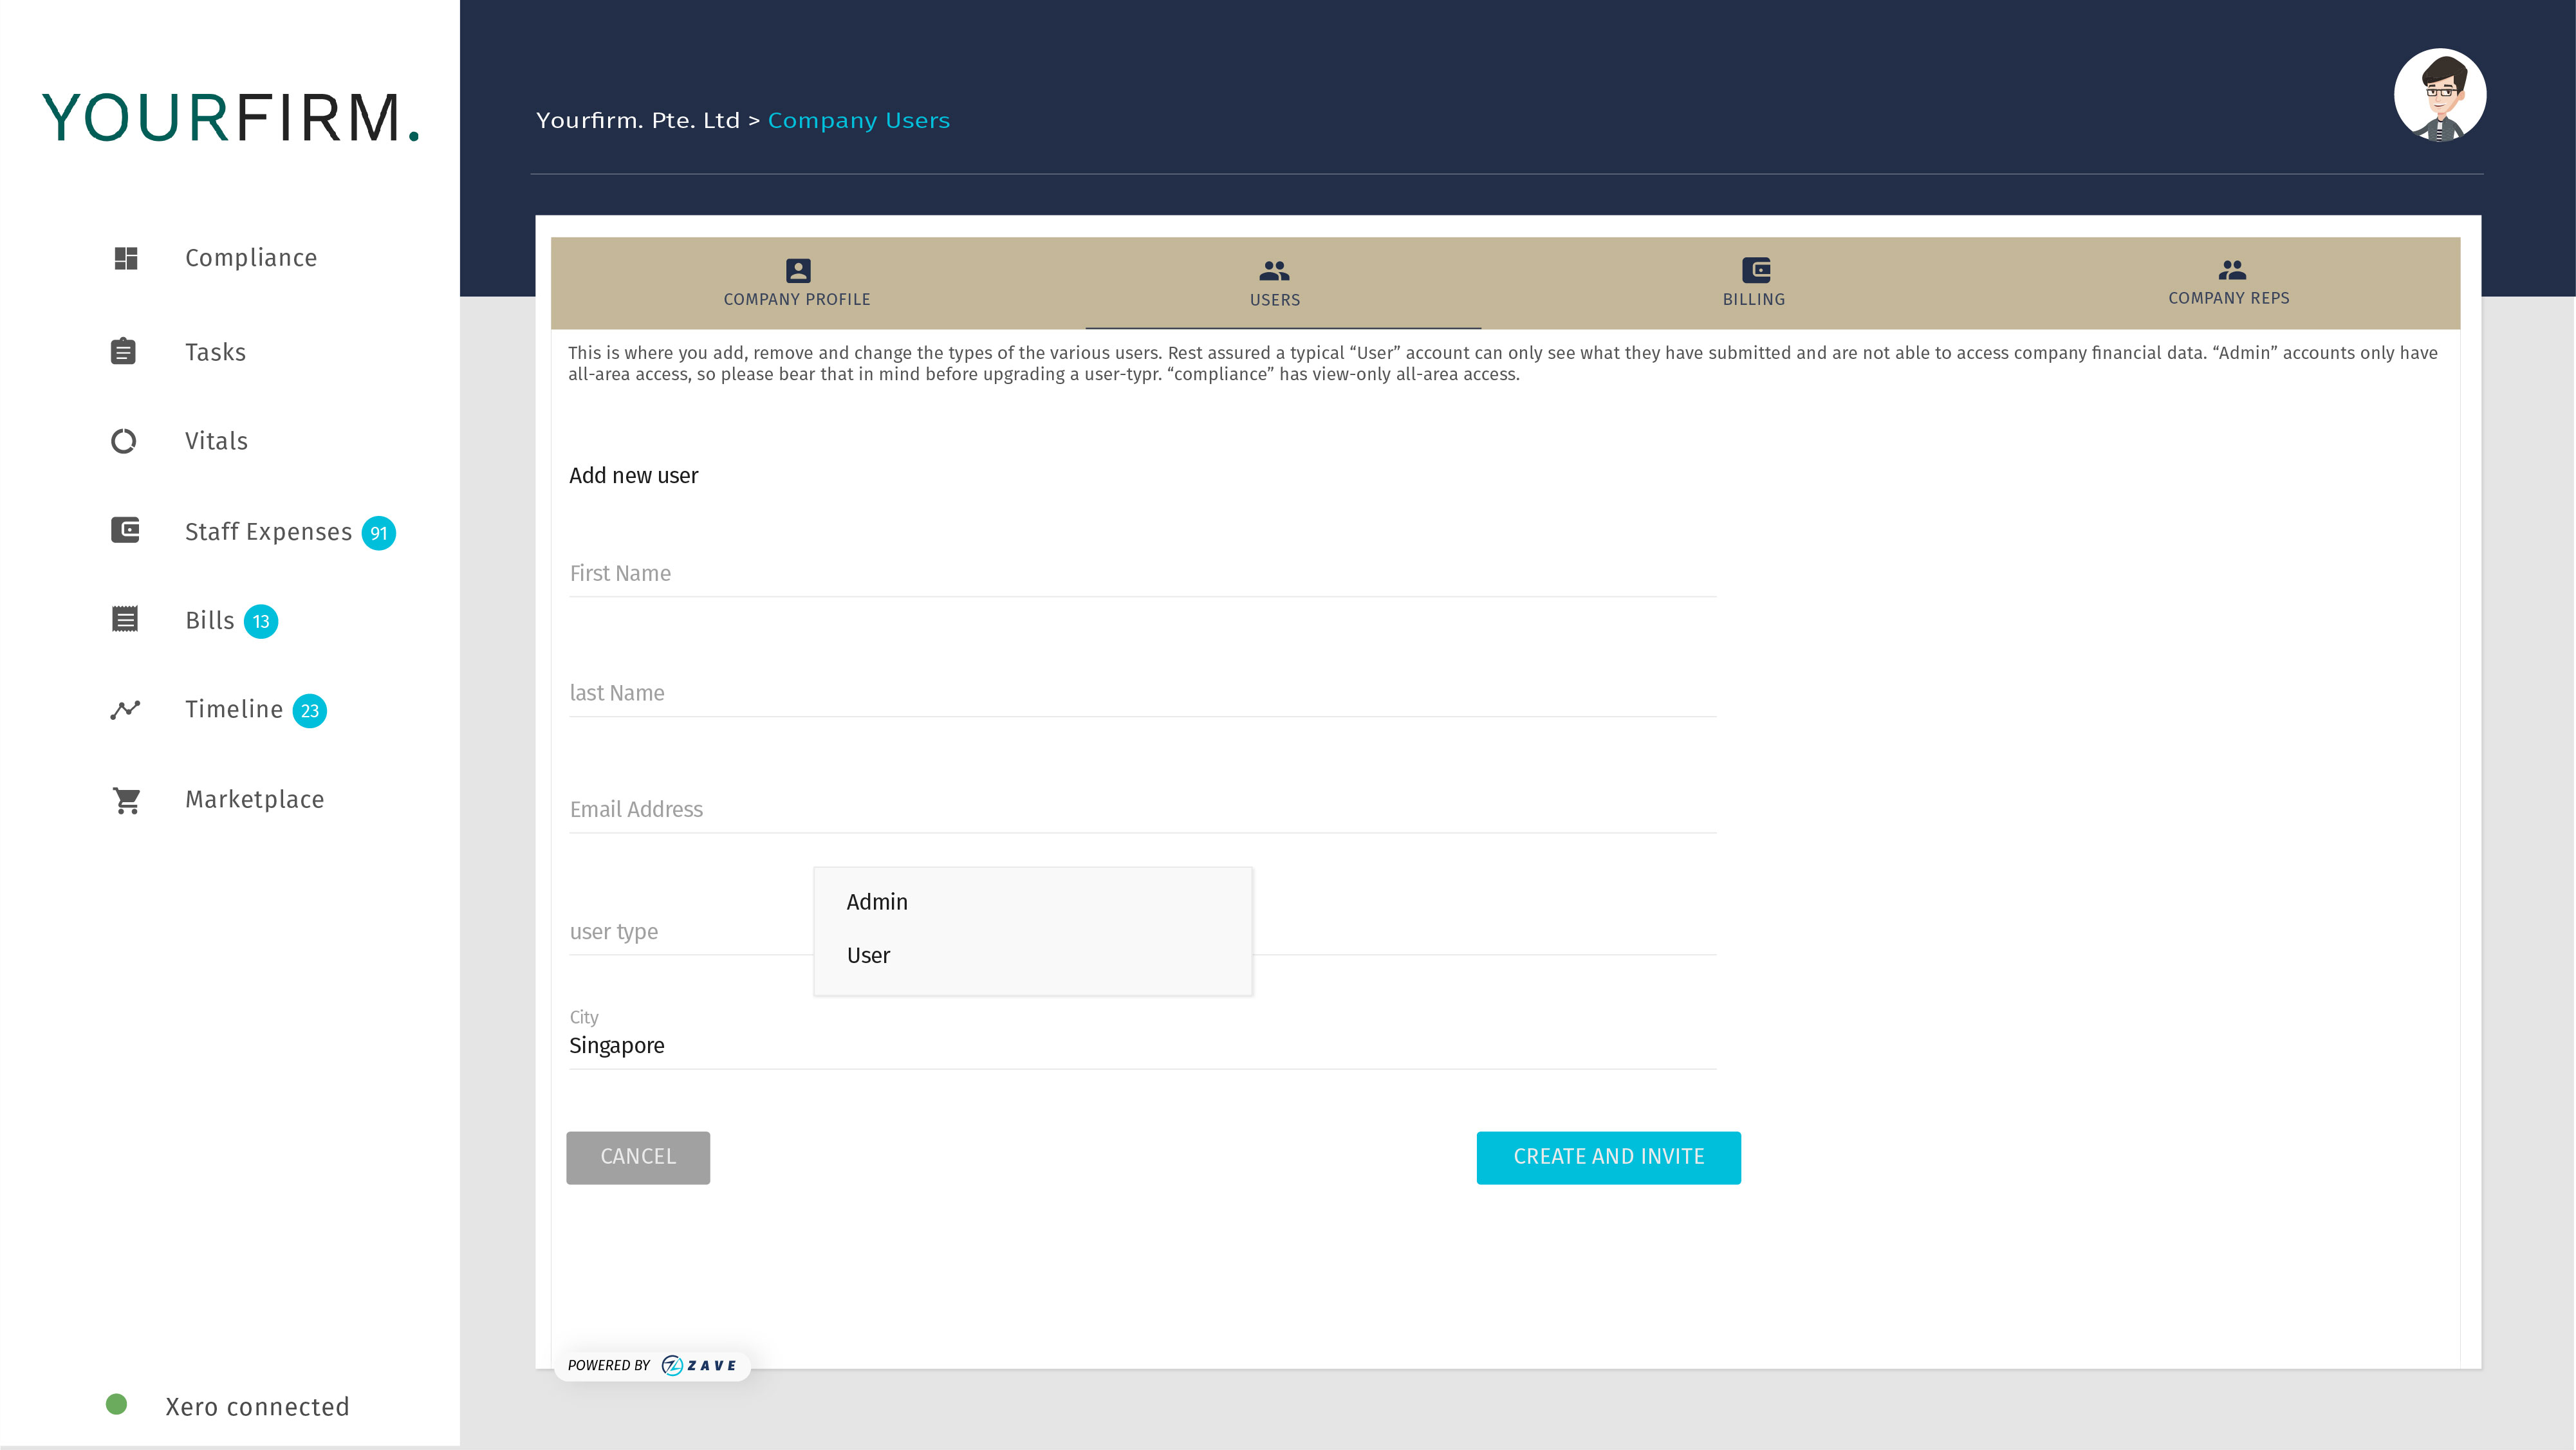Click Yourfirm. Pte. Ltd breadcrumb
This screenshot has height=1450, width=2576.
tap(637, 121)
